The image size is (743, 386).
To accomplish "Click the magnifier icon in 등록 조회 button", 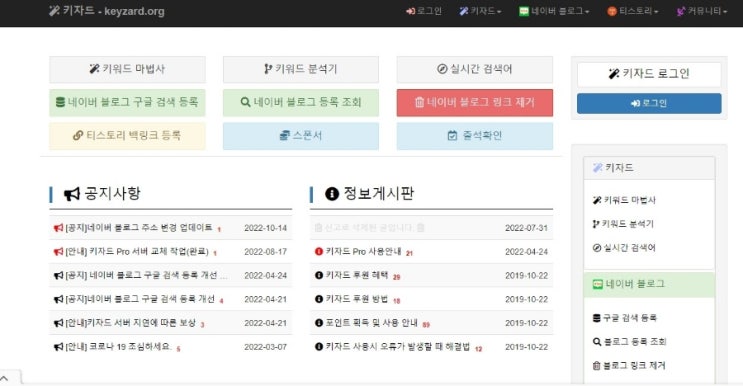I will [245, 102].
